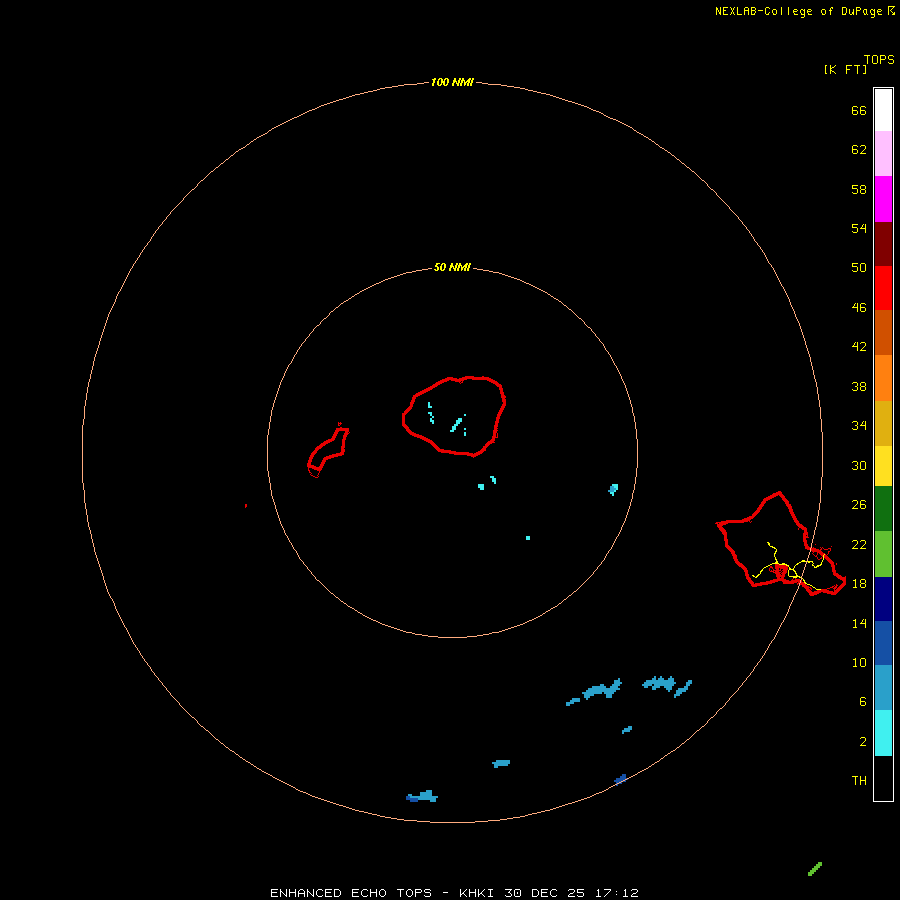
Task: Click the small narrow island outline west of center
Action: 328,451
